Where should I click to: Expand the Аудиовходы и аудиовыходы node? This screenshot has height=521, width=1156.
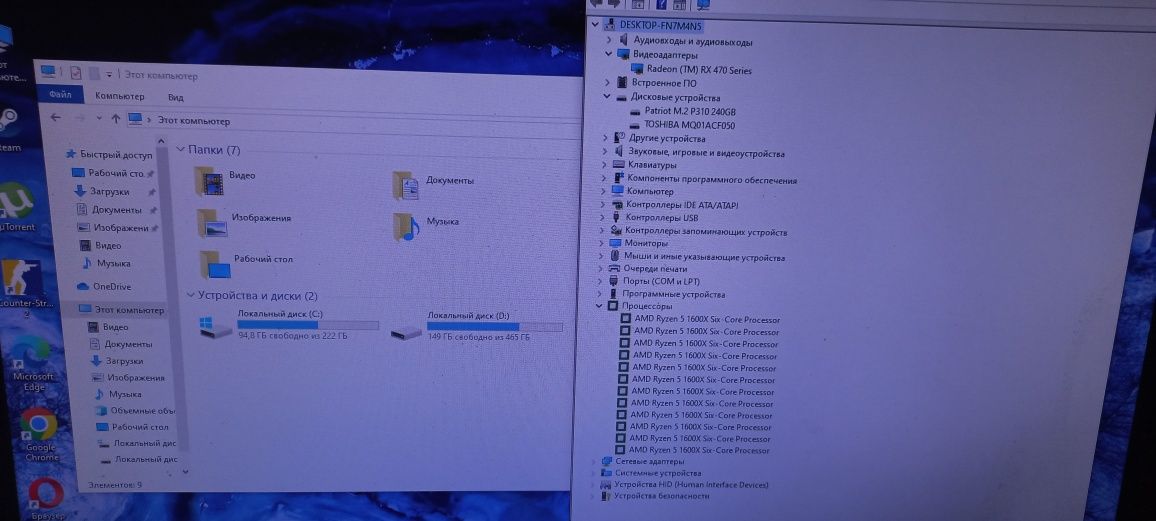609,41
